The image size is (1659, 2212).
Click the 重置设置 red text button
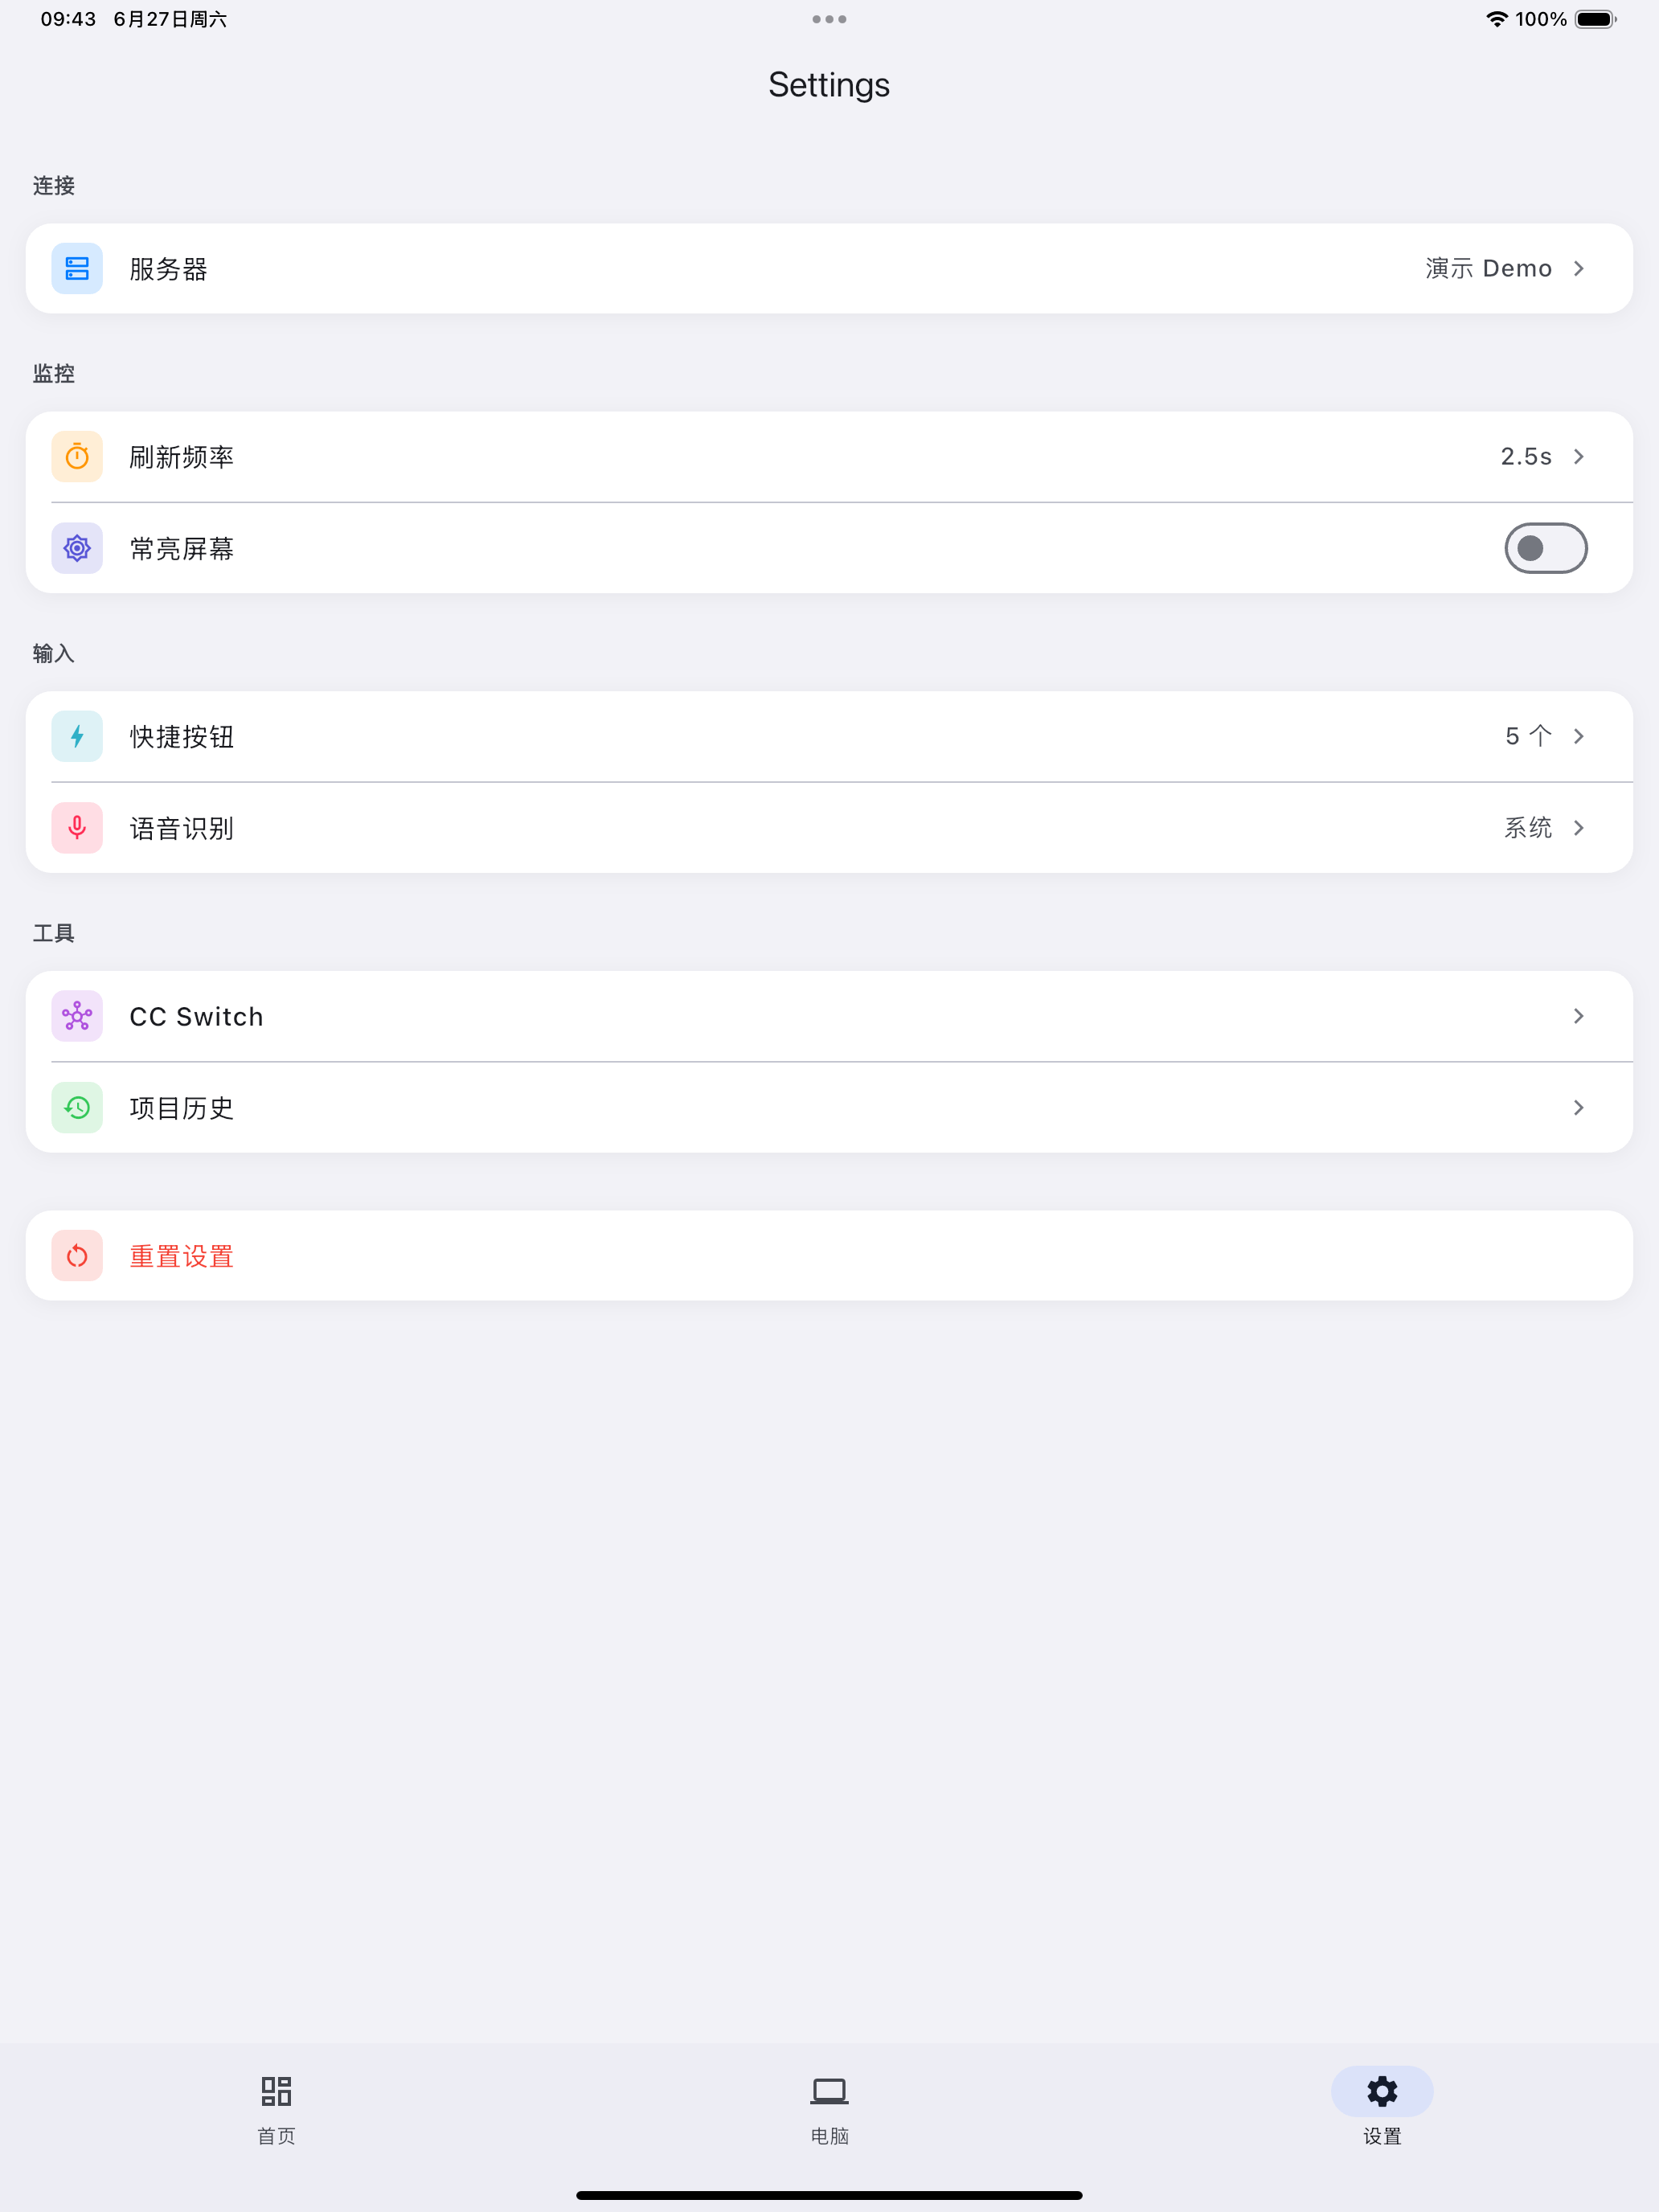pyautogui.click(x=182, y=1256)
